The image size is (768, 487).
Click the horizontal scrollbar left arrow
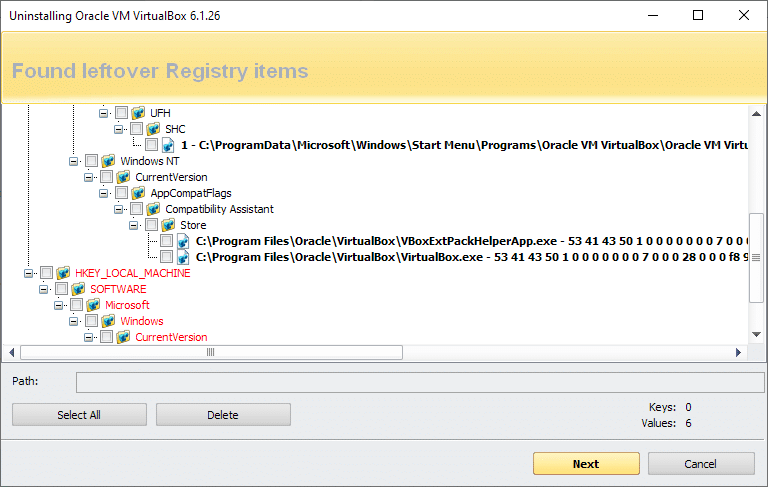[x=11, y=352]
